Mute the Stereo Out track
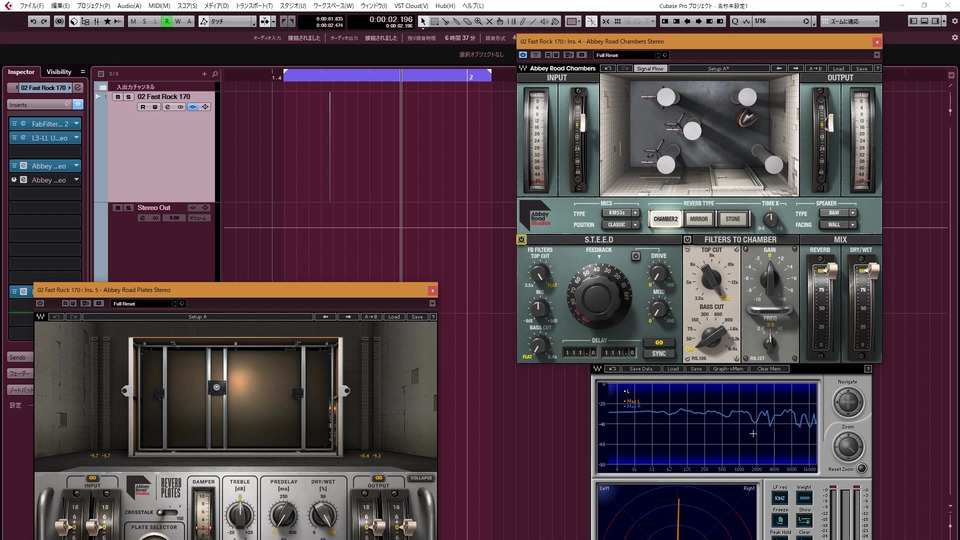Image resolution: width=960 pixels, height=540 pixels. [118, 208]
